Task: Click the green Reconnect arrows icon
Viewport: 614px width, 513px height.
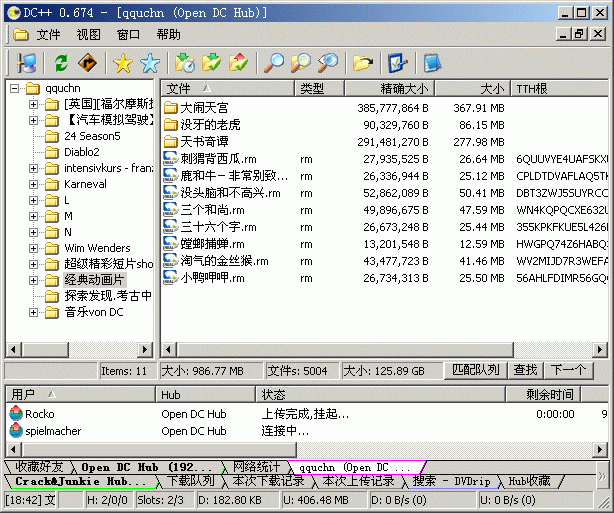Action: 61,63
